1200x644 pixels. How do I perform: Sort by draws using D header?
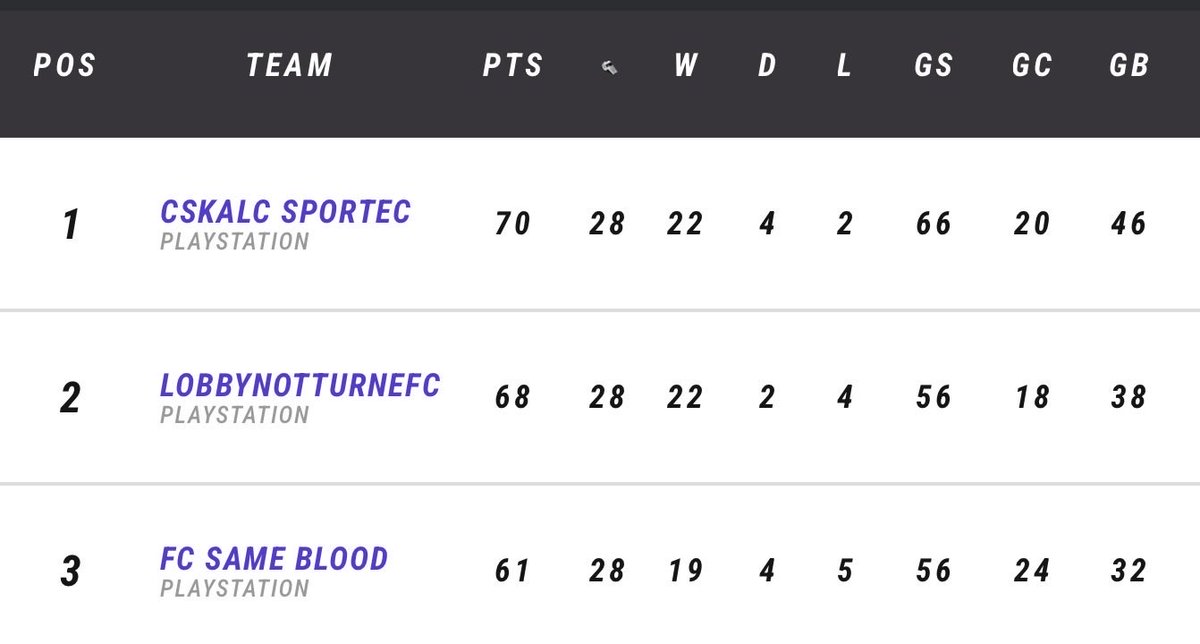[x=767, y=66]
